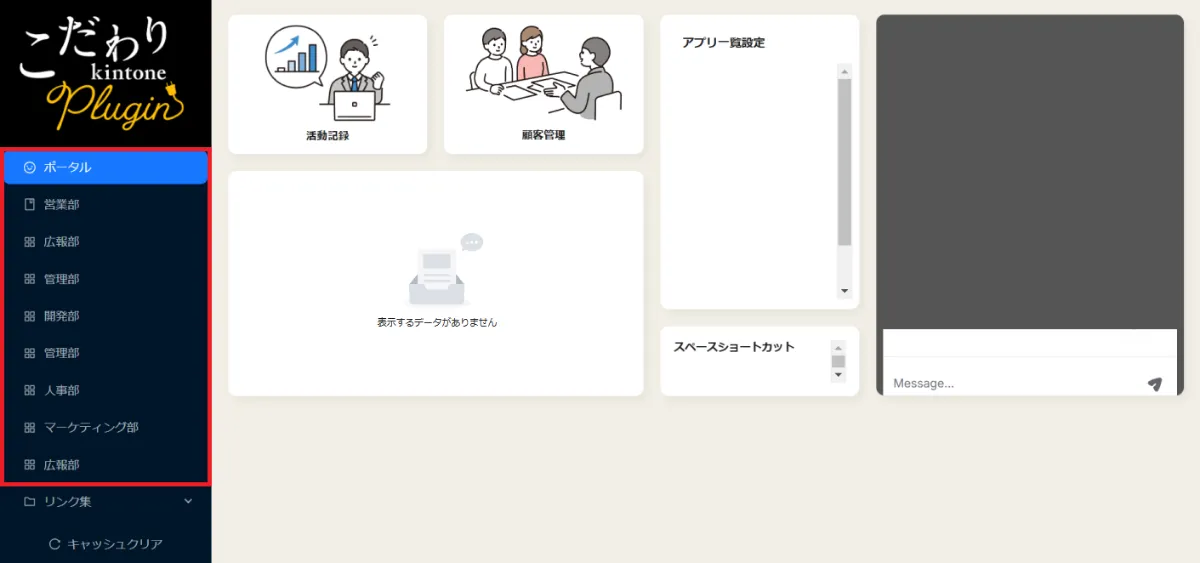Click the paper plane send icon
The width and height of the screenshot is (1200, 563).
point(1155,384)
